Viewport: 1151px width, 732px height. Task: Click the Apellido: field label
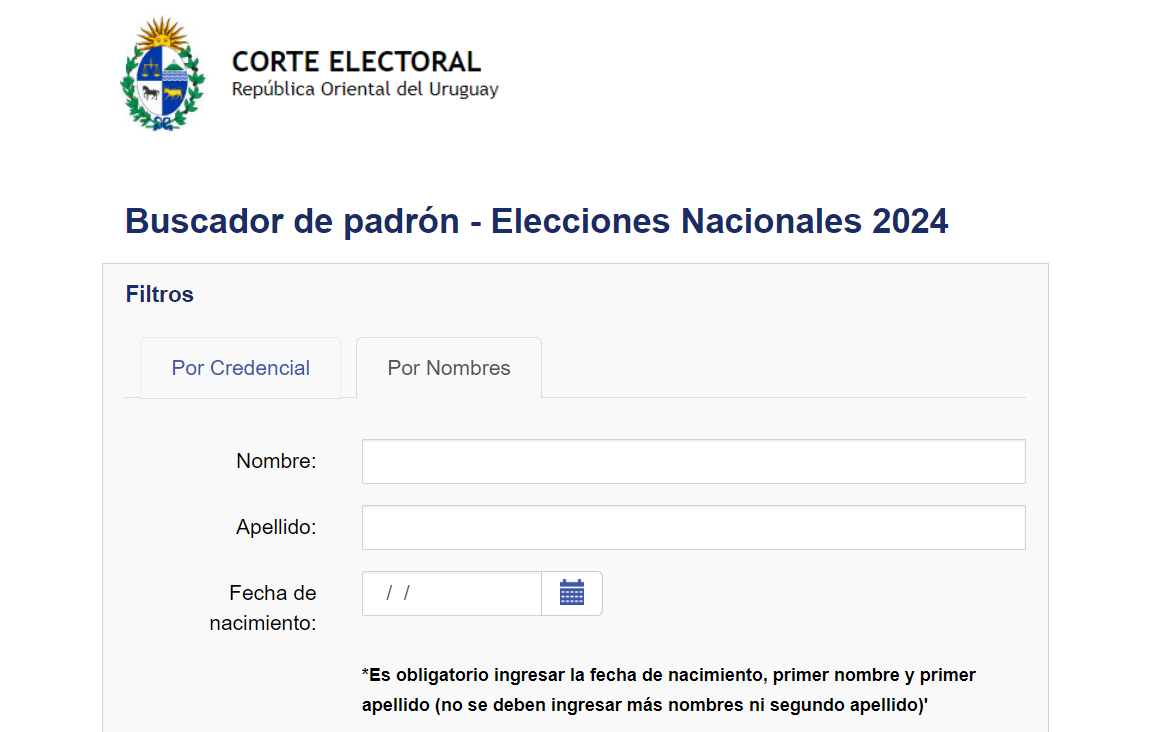point(276,527)
